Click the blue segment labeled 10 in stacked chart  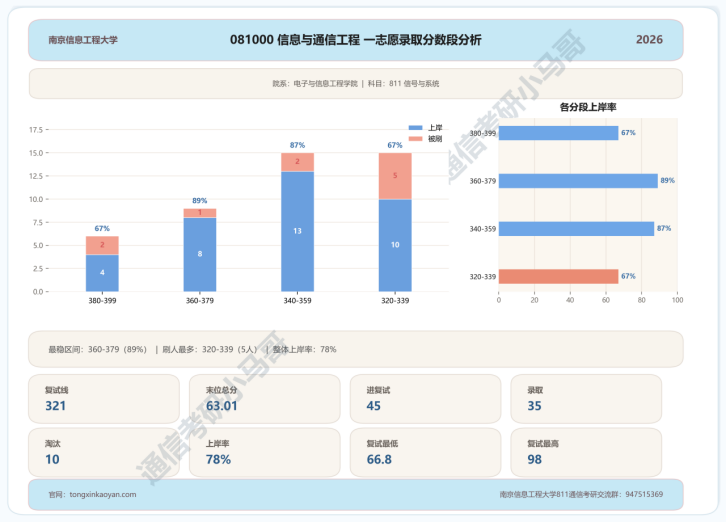point(395,245)
